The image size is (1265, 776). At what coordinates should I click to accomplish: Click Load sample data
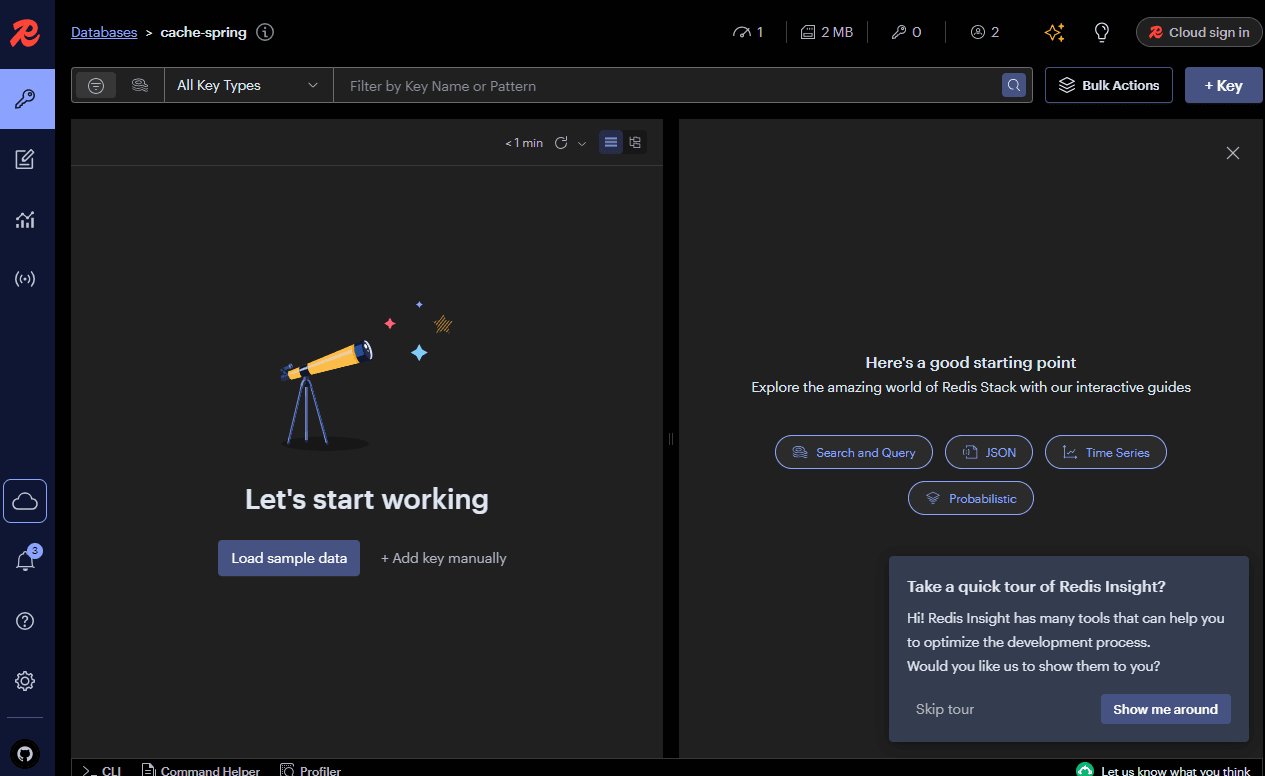click(x=289, y=558)
